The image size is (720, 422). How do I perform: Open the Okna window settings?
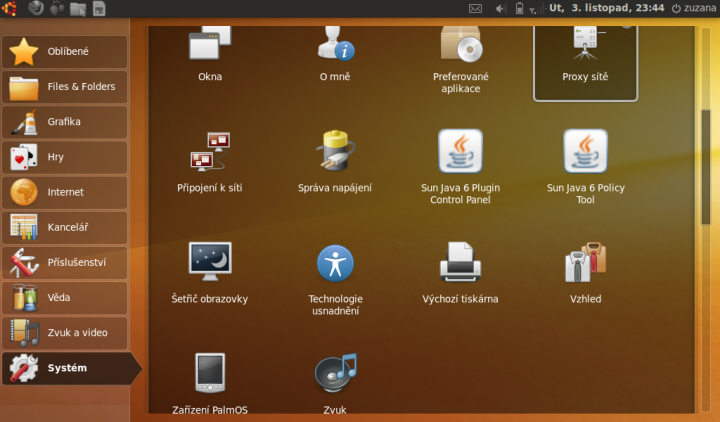point(210,54)
